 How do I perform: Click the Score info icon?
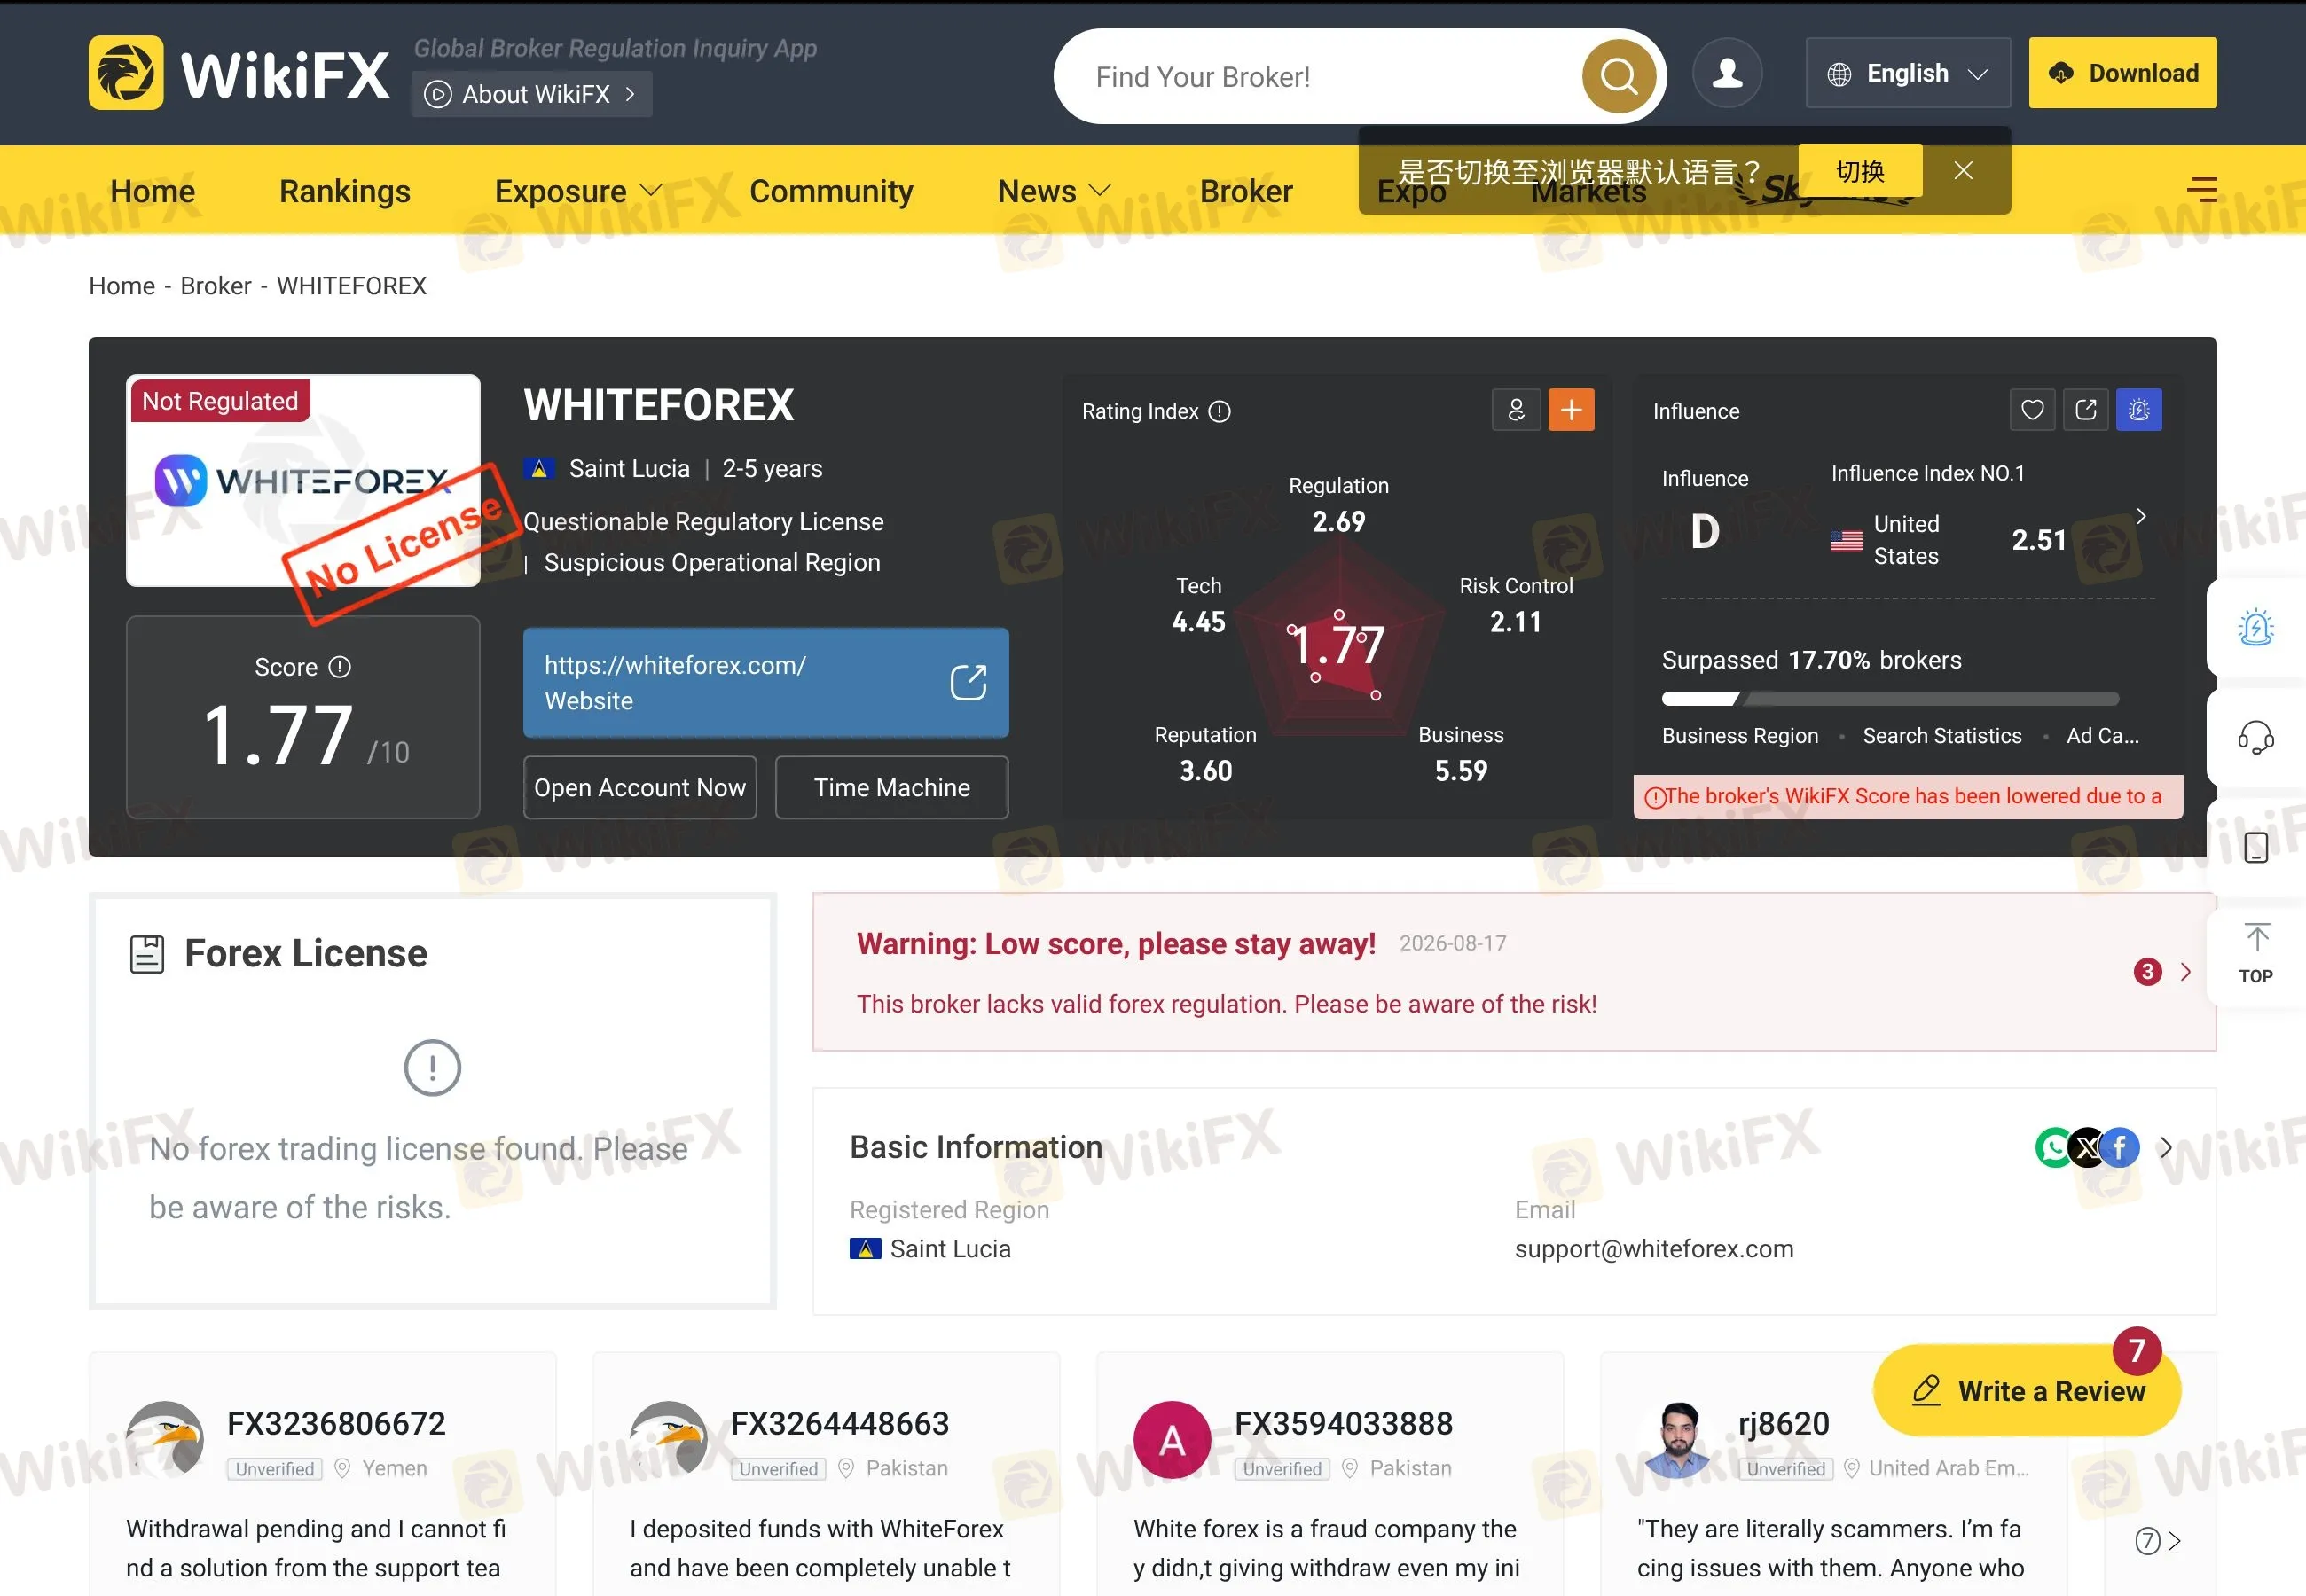[x=340, y=667]
